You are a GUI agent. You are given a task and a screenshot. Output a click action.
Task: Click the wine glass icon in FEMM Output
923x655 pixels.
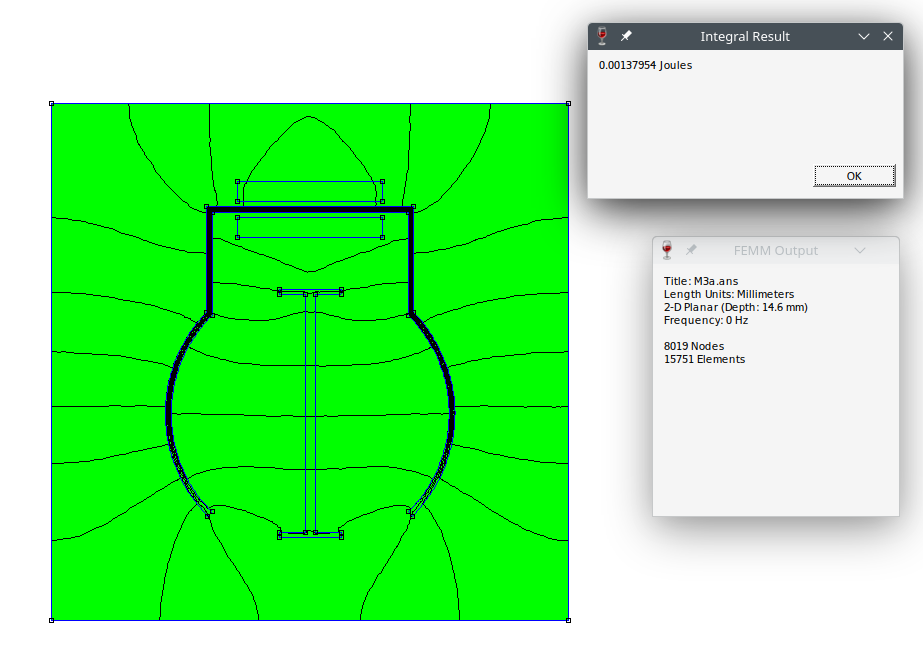667,250
